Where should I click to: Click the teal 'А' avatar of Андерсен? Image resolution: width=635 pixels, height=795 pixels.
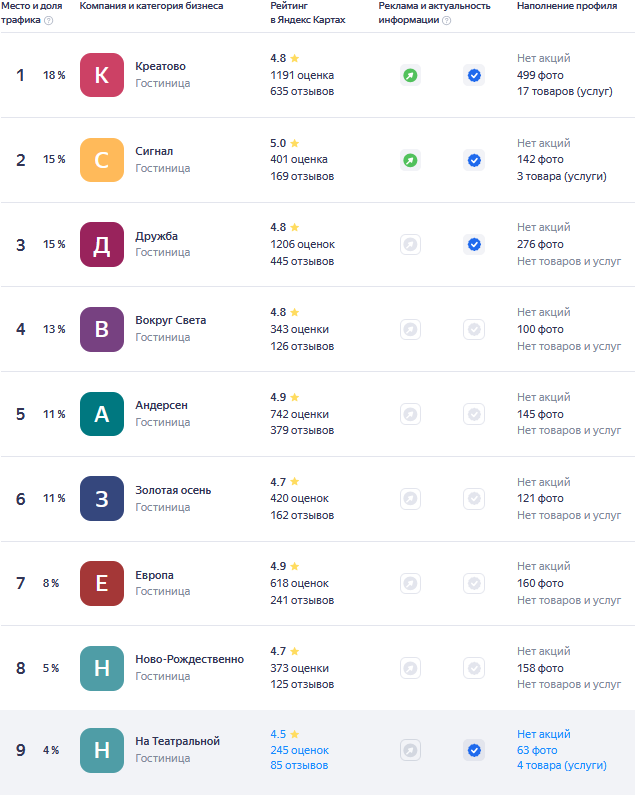102,414
